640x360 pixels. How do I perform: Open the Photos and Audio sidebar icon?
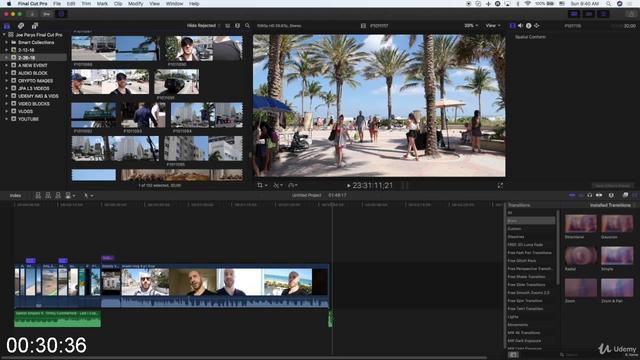coord(21,26)
